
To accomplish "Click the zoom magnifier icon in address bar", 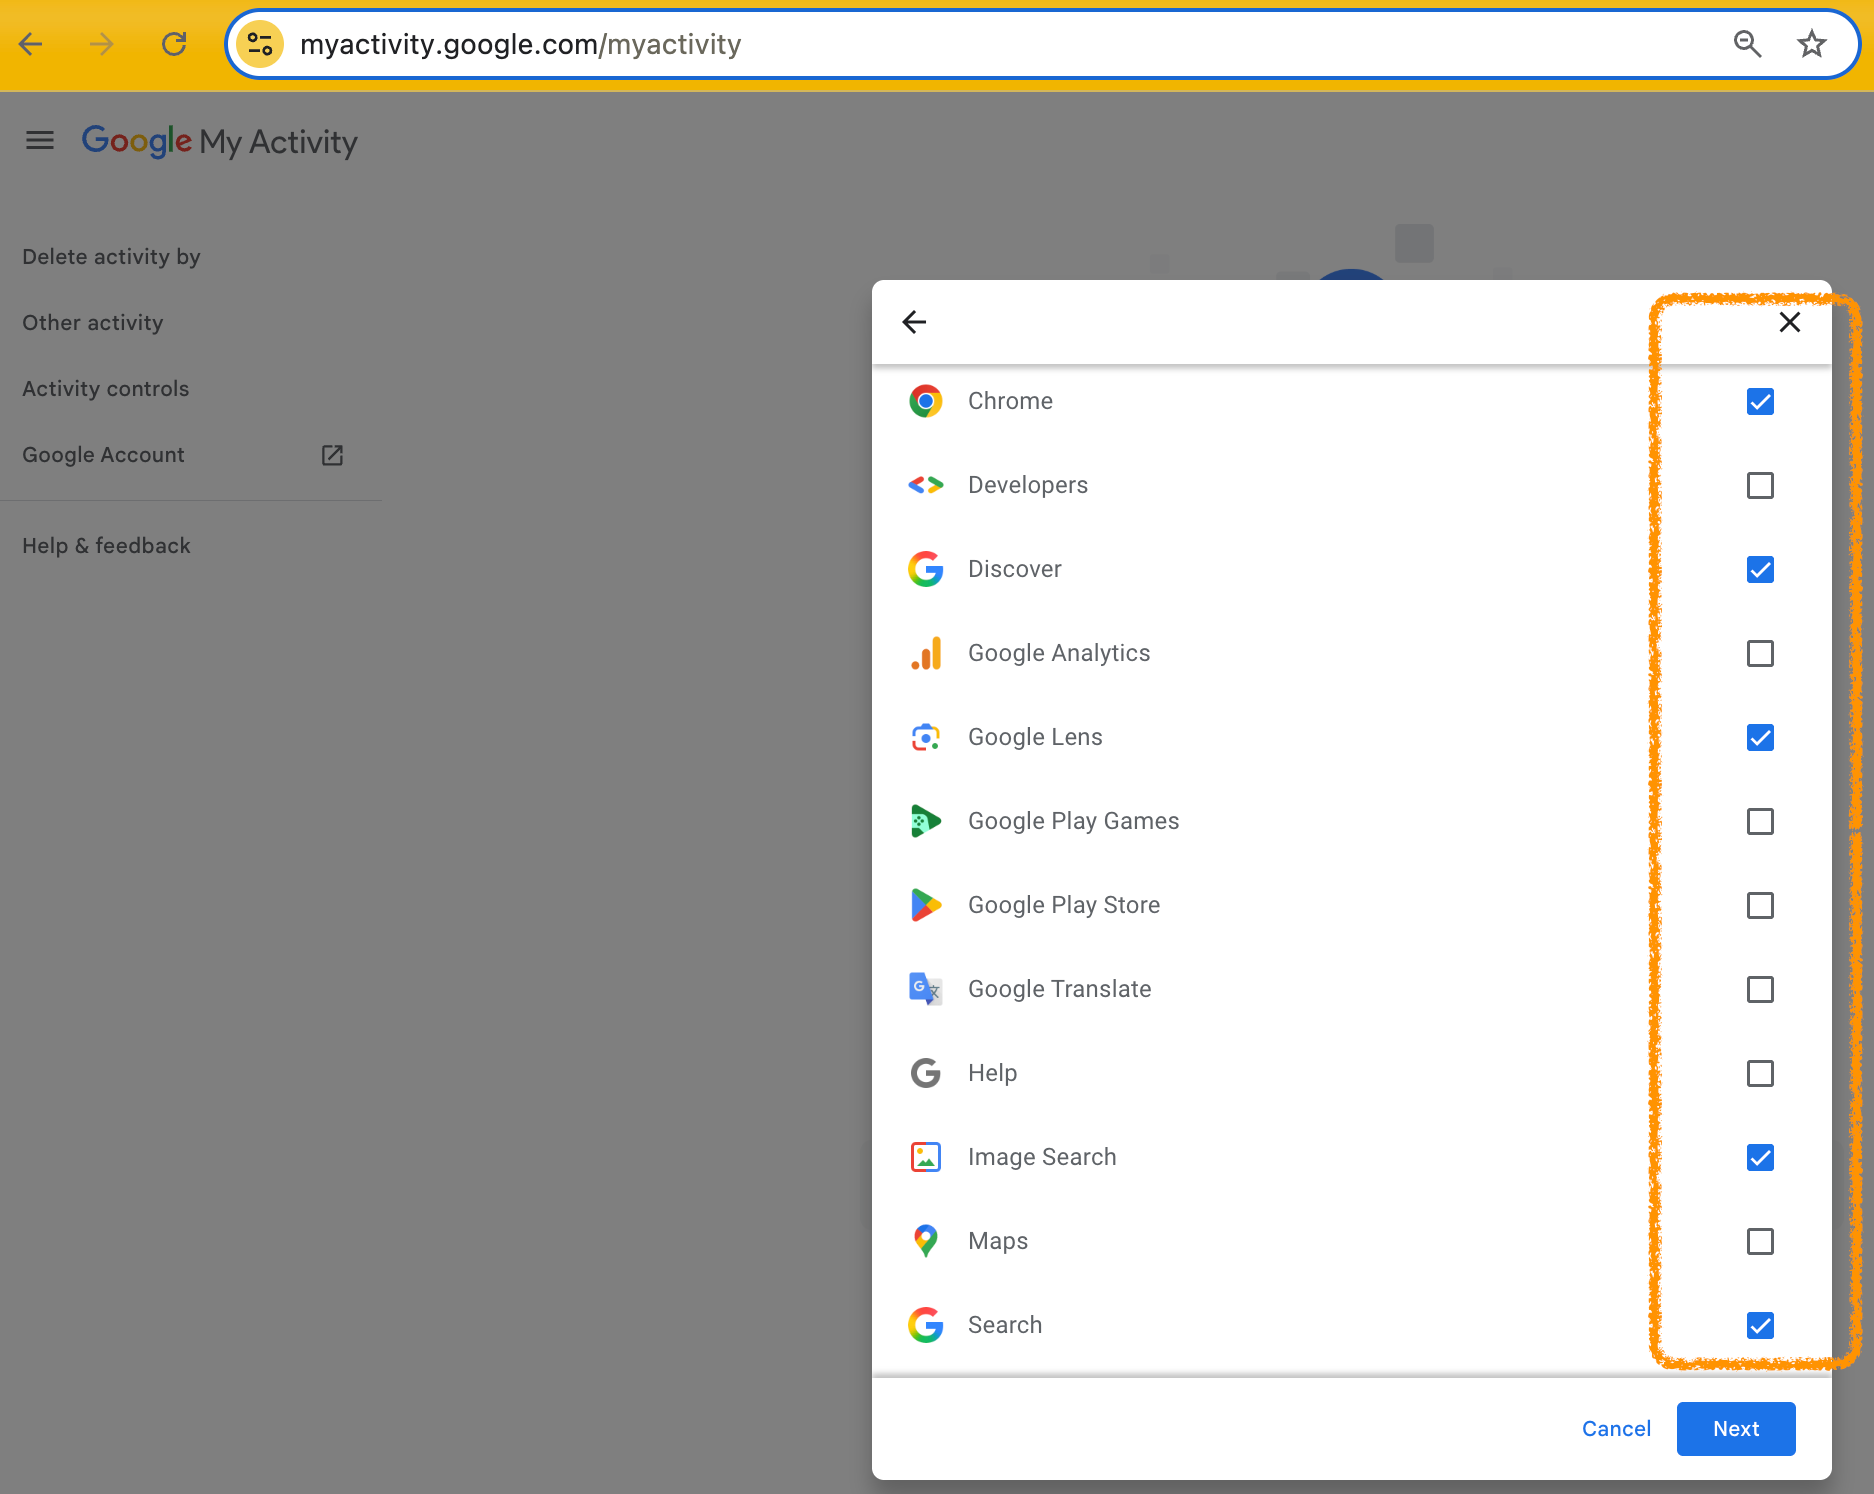I will click(x=1747, y=44).
